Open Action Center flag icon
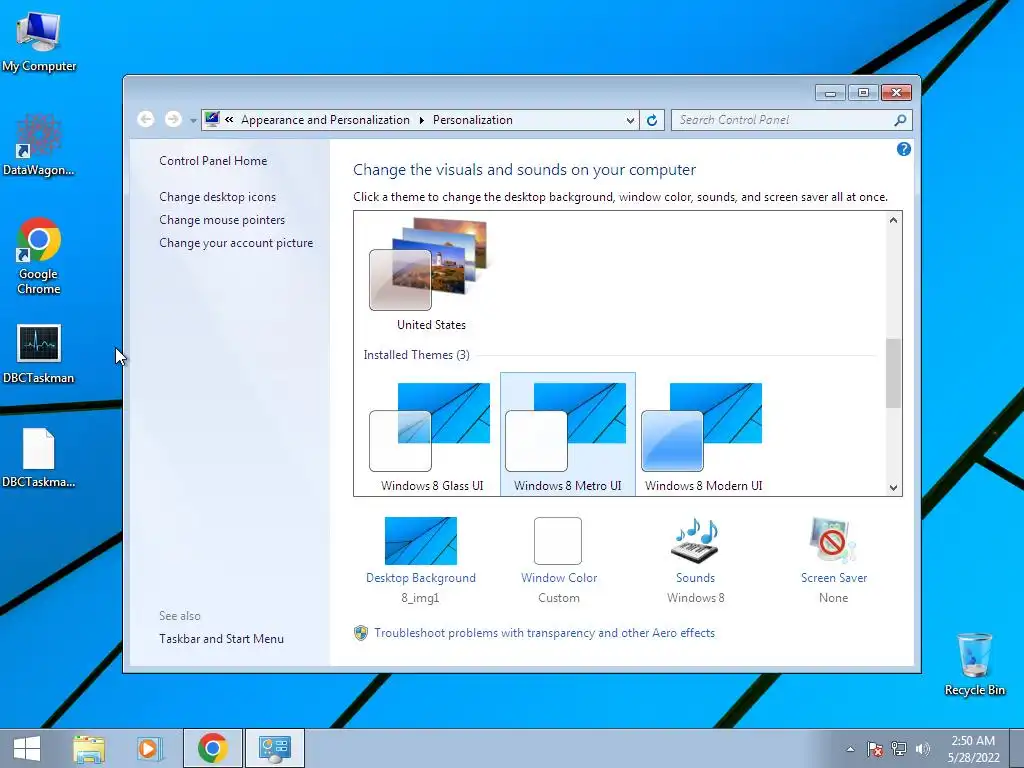 (875, 749)
